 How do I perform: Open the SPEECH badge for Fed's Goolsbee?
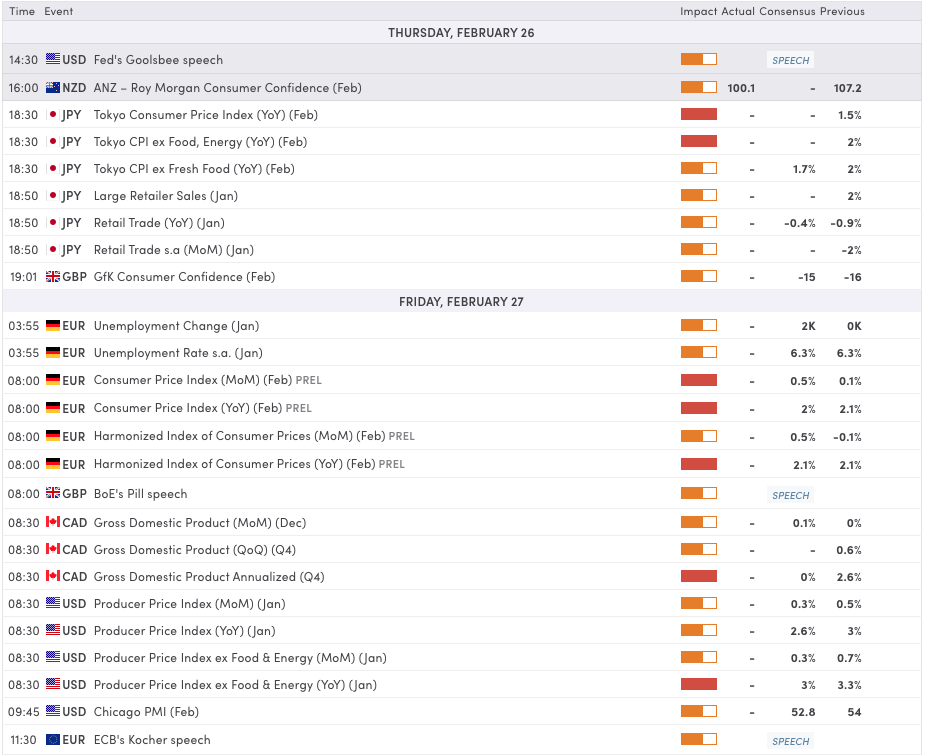click(x=789, y=59)
